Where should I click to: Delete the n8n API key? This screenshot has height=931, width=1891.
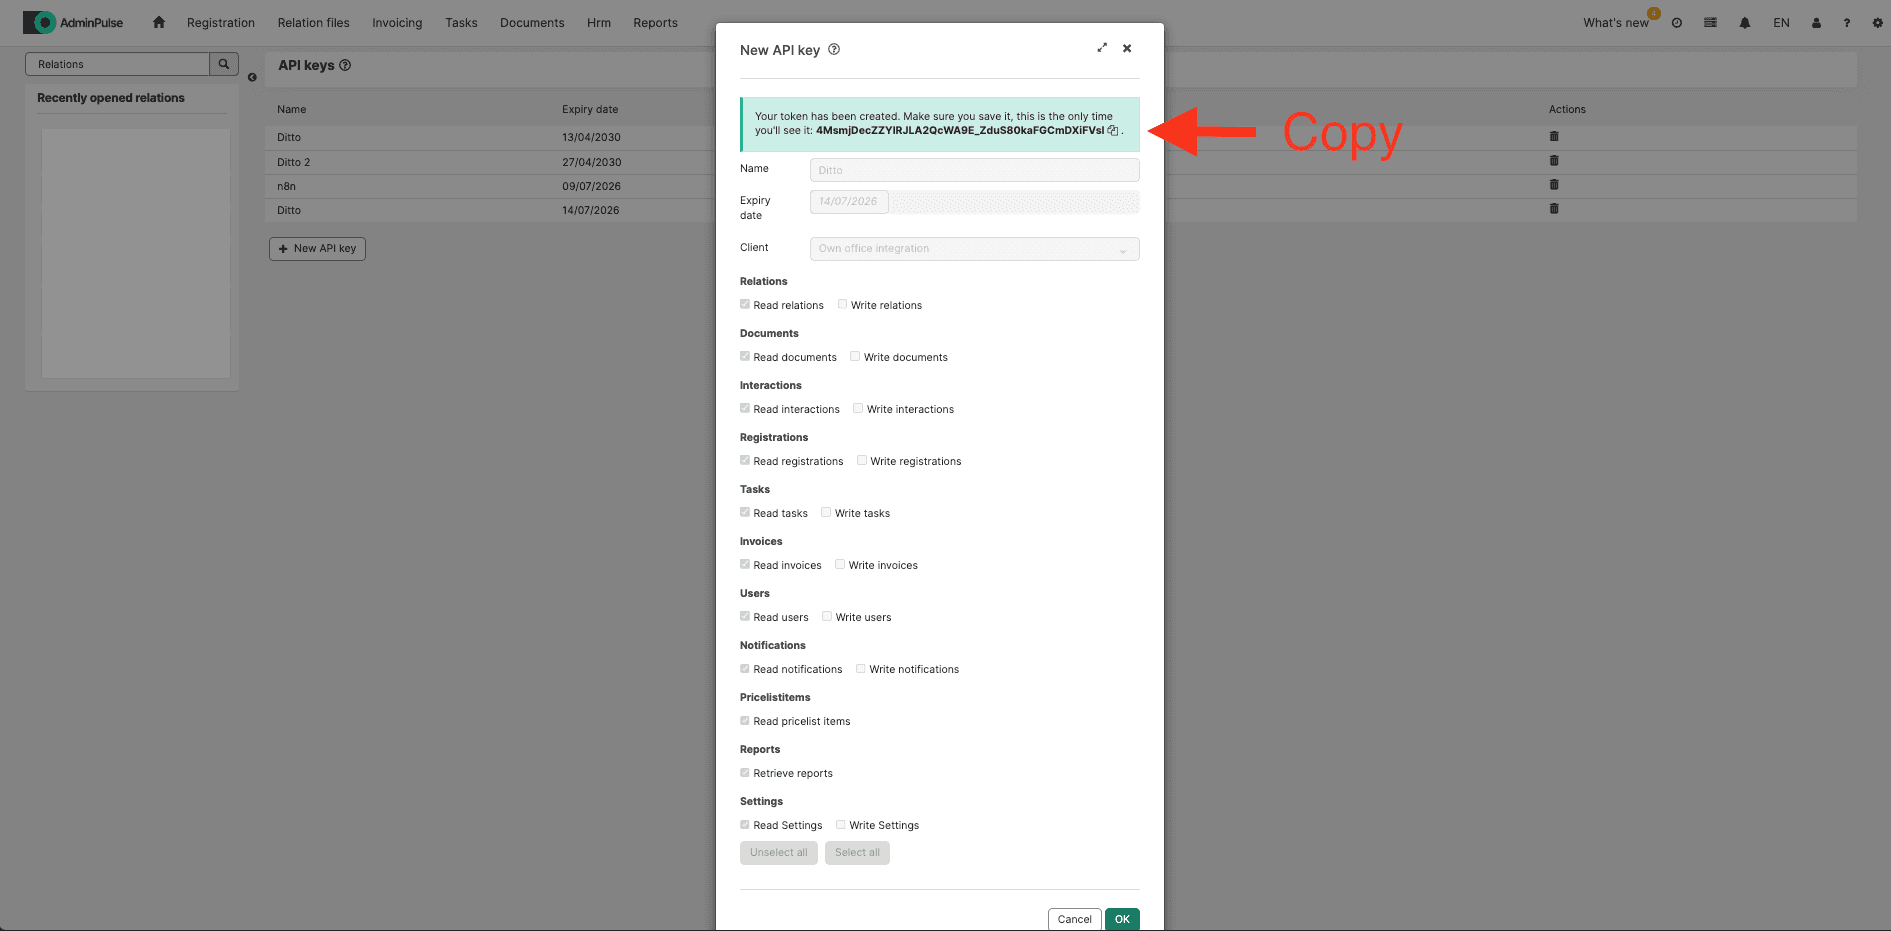[x=1554, y=185]
